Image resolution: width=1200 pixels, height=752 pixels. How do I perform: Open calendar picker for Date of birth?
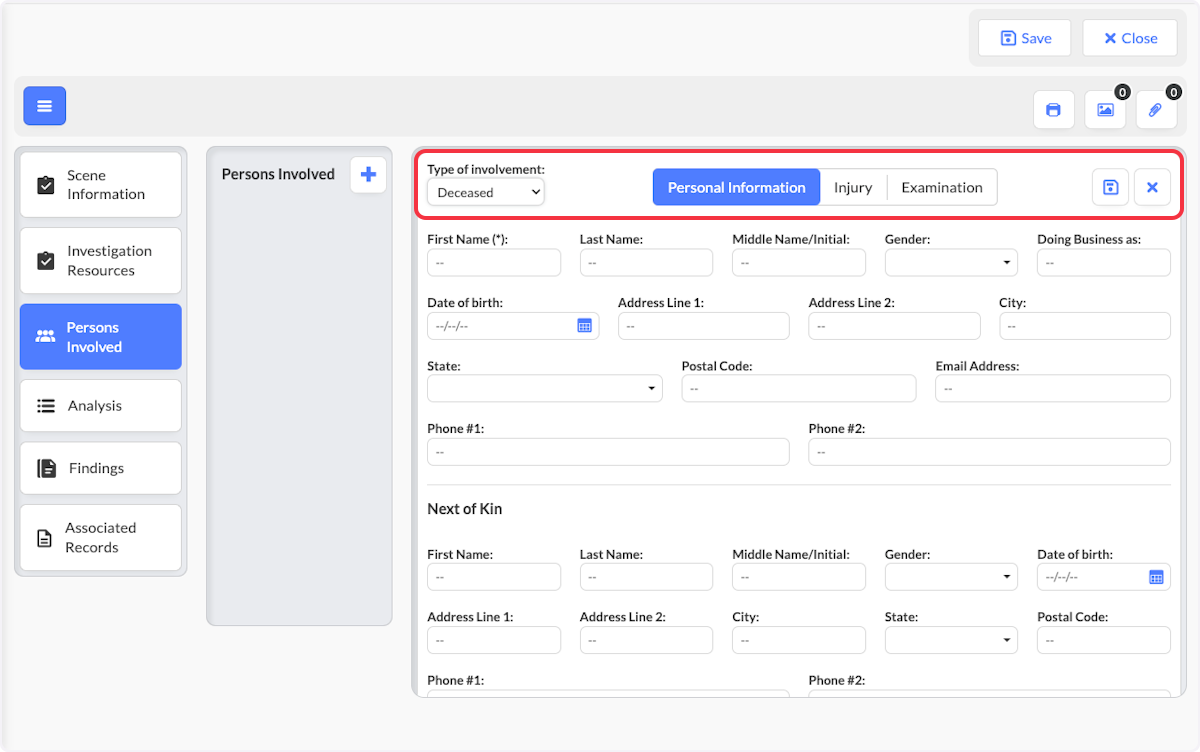click(x=585, y=326)
